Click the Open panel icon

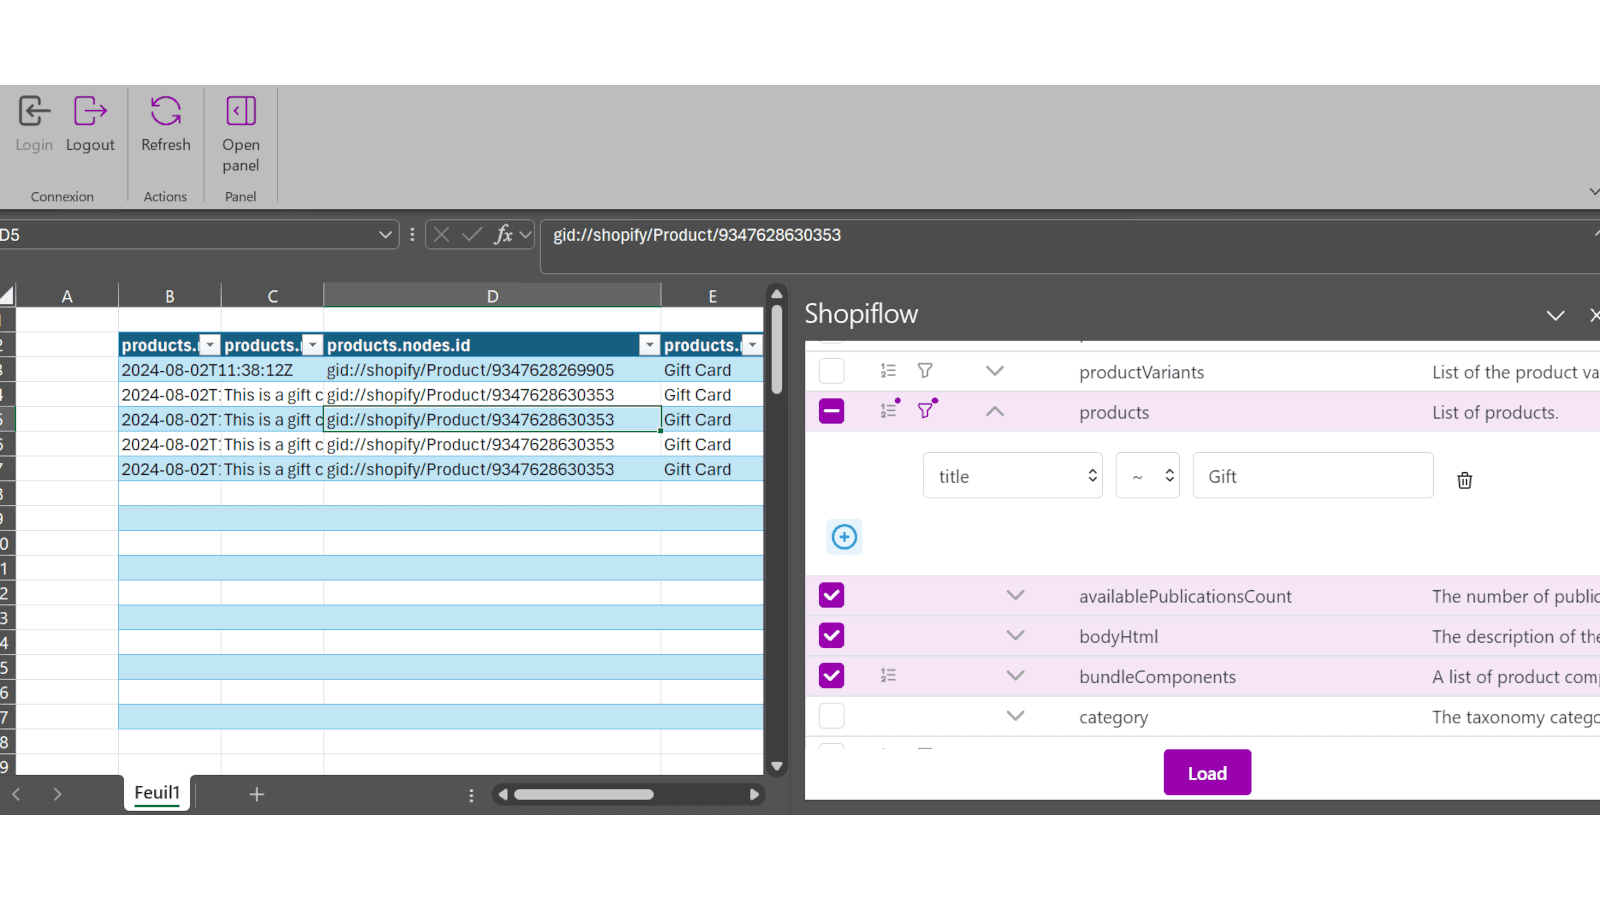pyautogui.click(x=240, y=111)
